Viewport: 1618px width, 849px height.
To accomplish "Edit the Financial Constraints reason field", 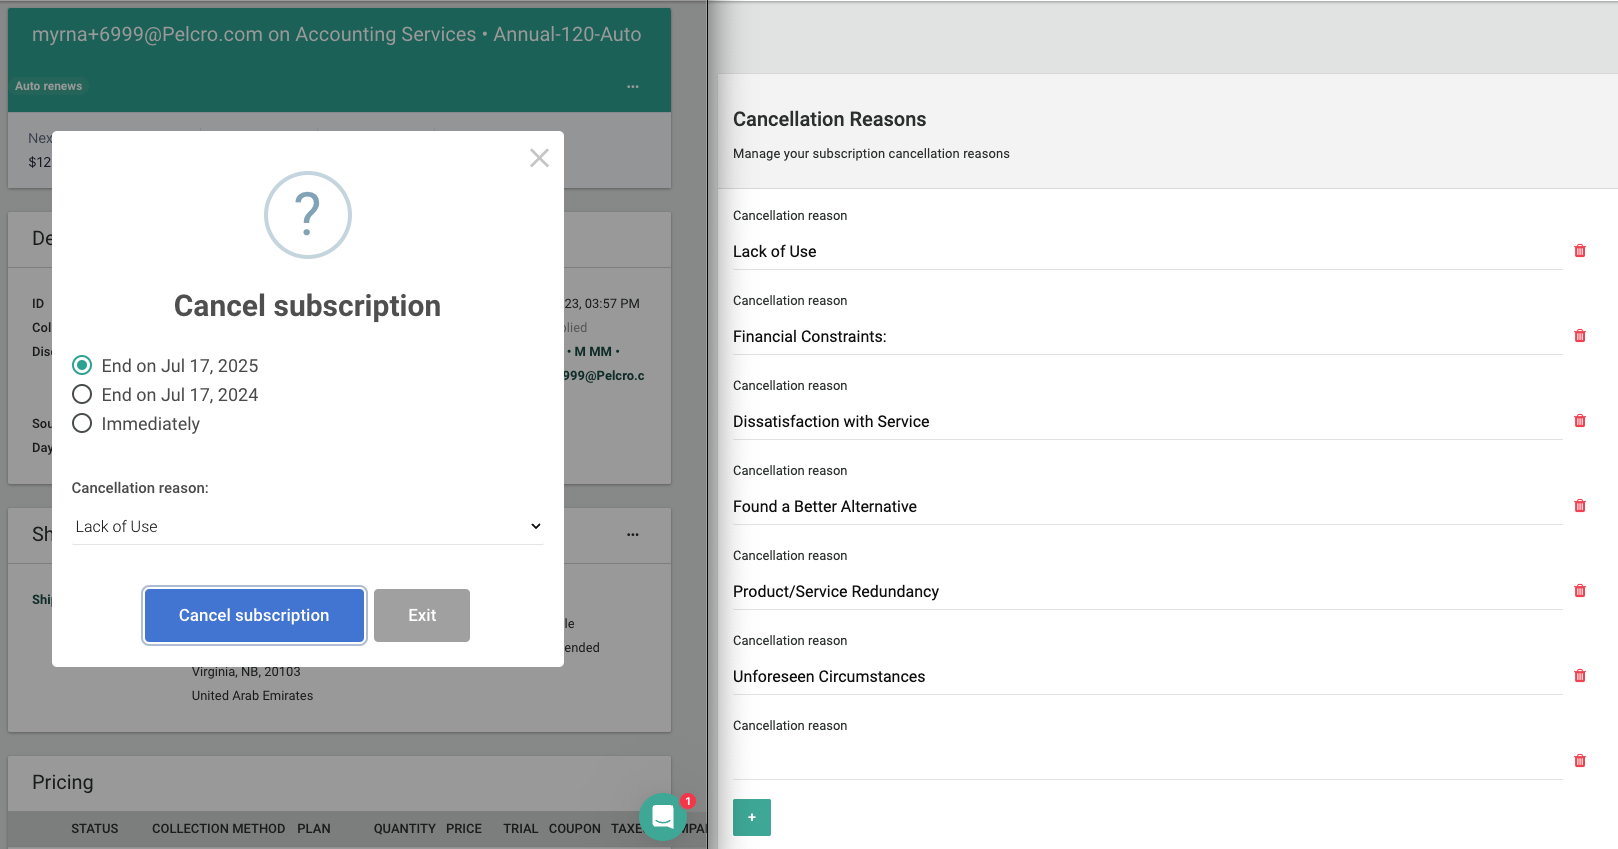I will point(1147,337).
